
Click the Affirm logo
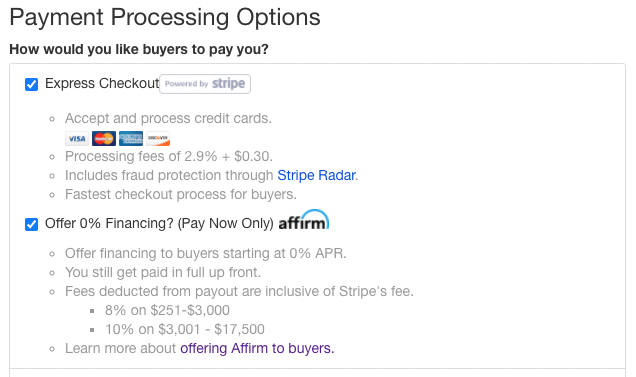pyautogui.click(x=303, y=220)
